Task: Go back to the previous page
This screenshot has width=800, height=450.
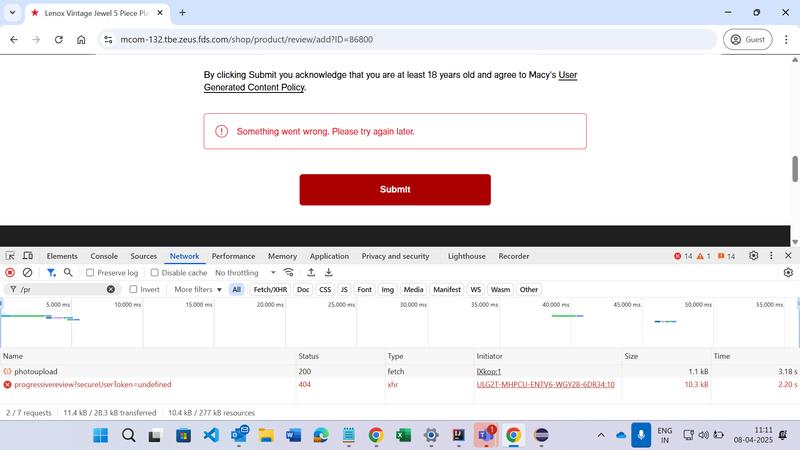Action: [14, 39]
